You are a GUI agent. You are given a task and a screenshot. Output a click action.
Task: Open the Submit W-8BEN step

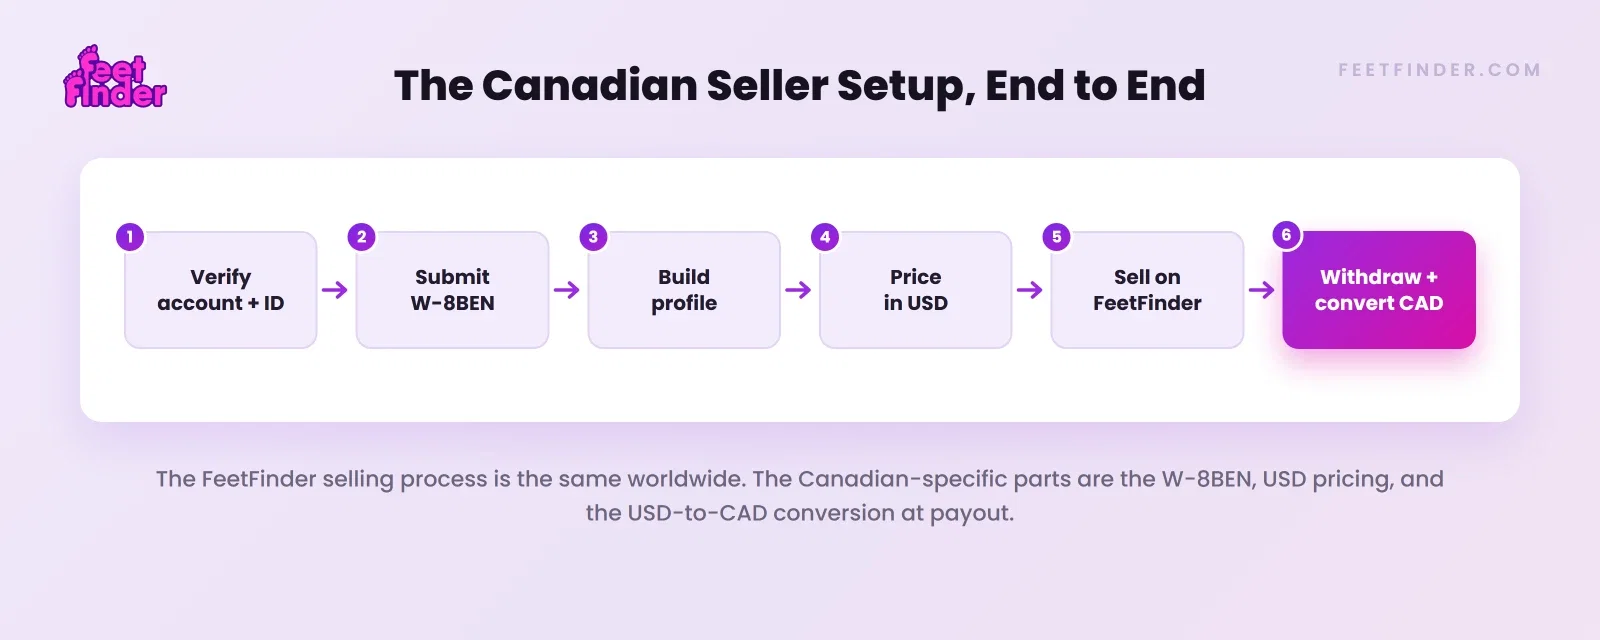453,290
